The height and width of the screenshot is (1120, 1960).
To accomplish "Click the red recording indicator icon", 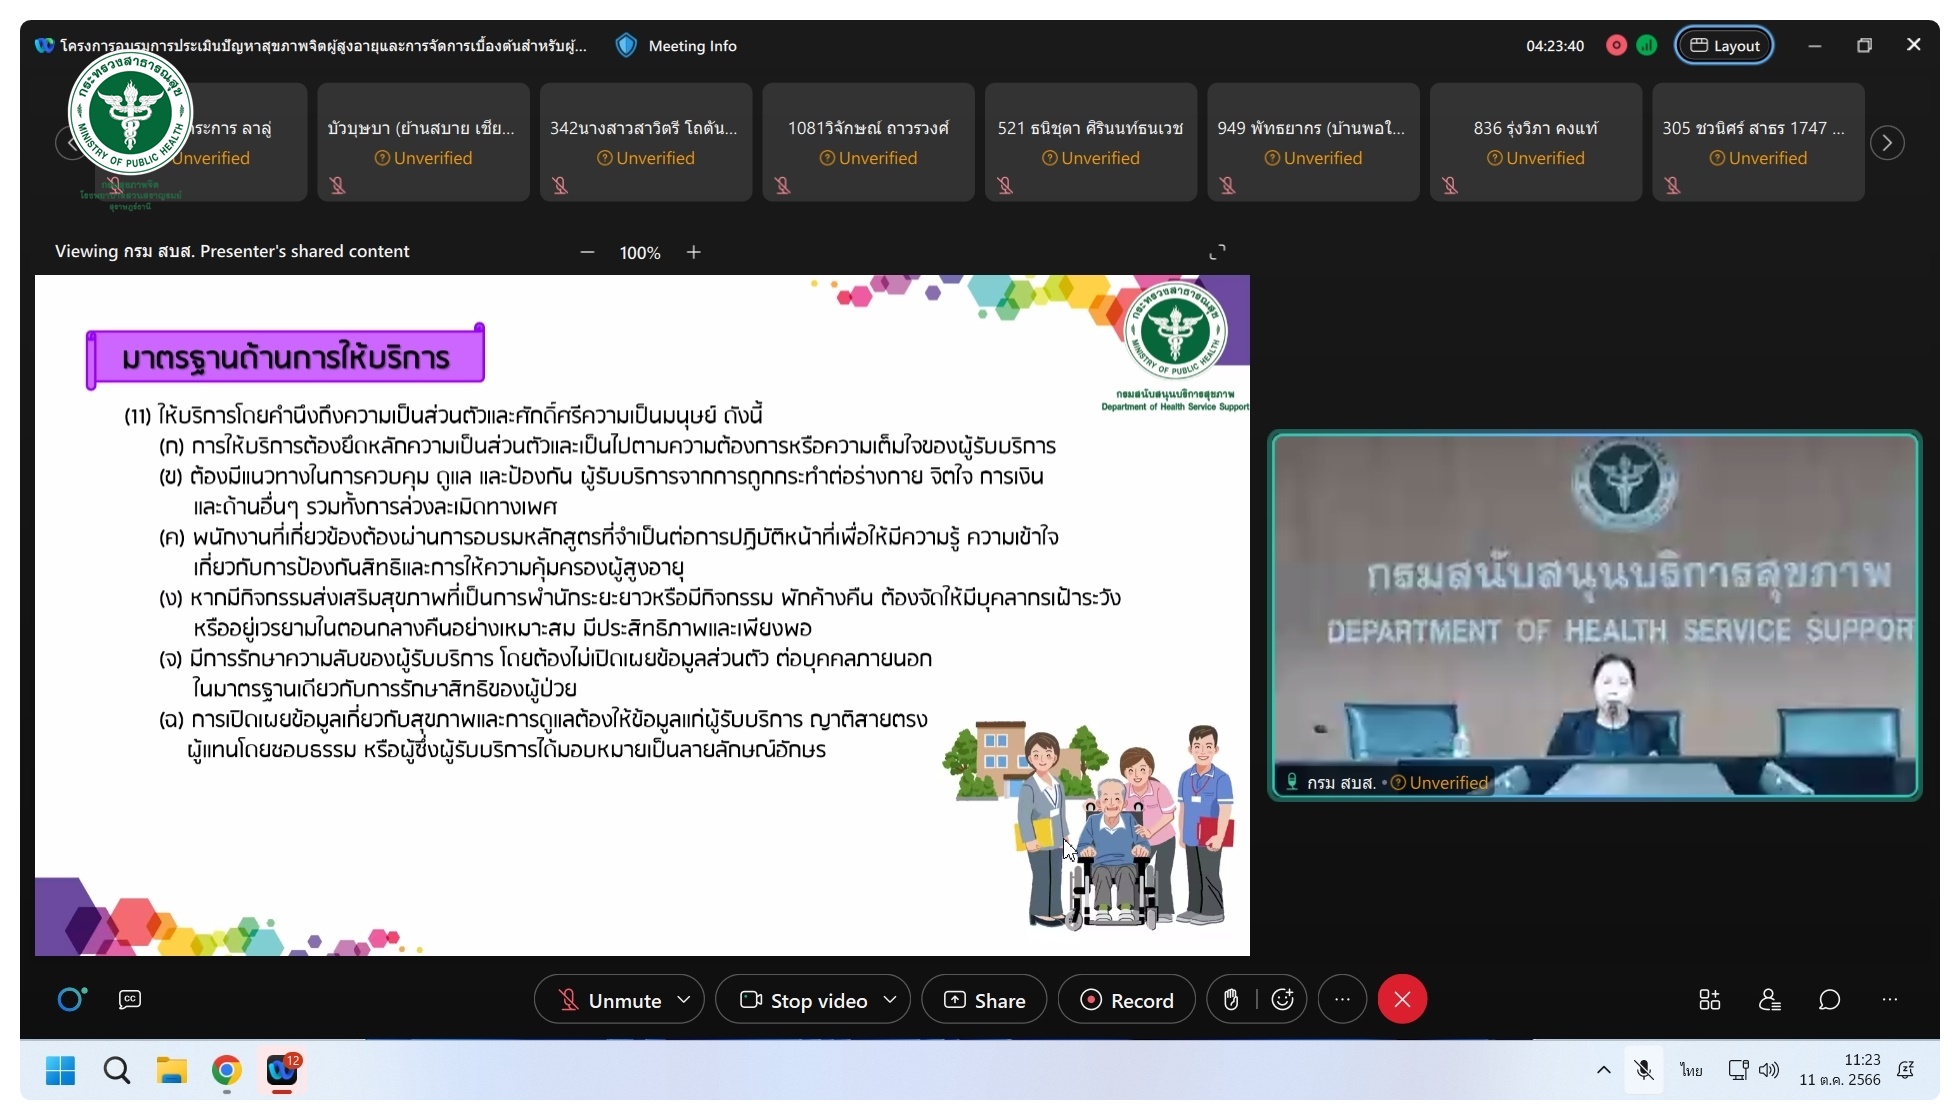I will point(1616,46).
